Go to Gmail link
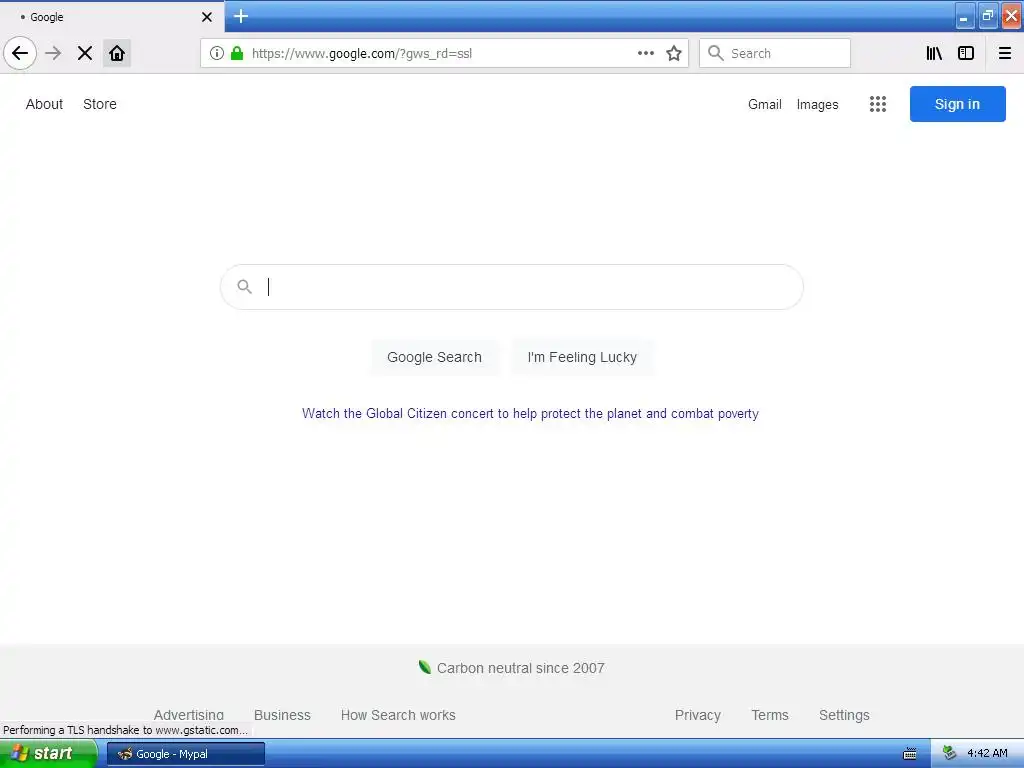 click(765, 104)
